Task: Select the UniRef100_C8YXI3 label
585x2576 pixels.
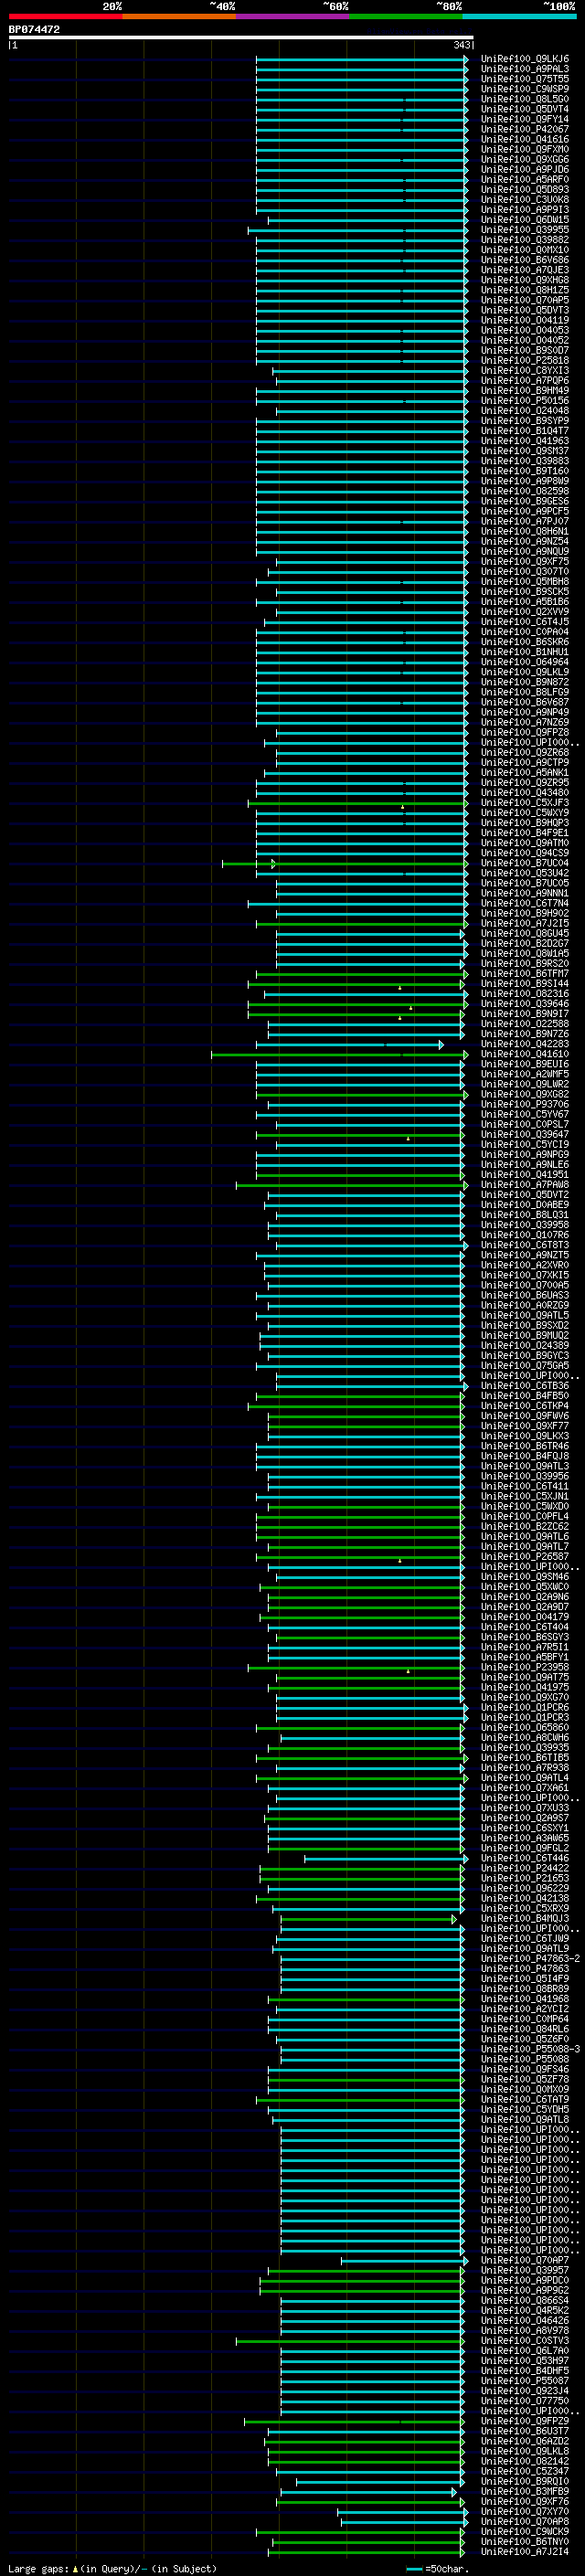Action: tap(525, 370)
